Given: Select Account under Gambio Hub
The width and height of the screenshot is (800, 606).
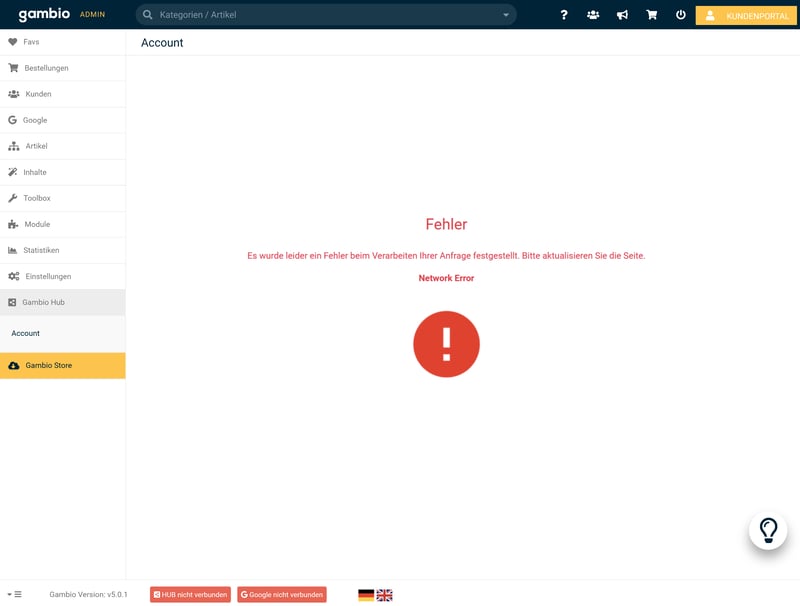Looking at the screenshot, I should click(26, 333).
